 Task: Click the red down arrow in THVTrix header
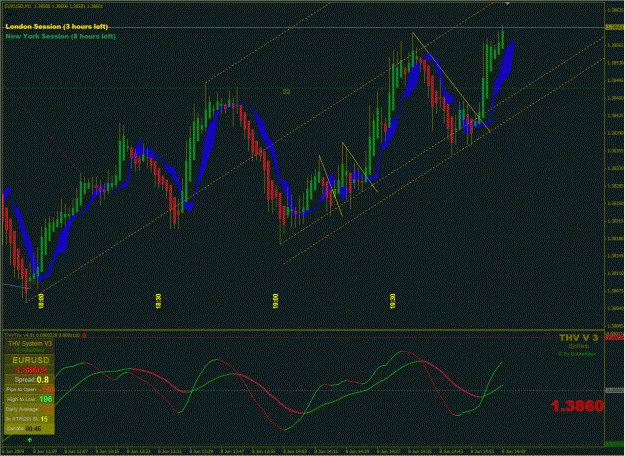click(84, 336)
